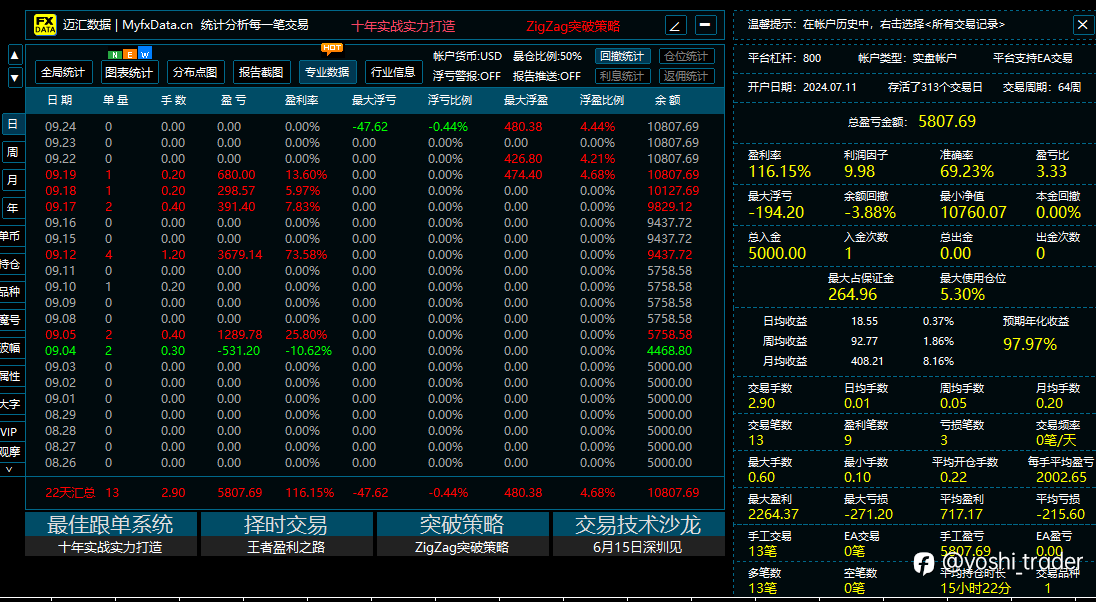Close the info panel with X
This screenshot has height=602, width=1096.
click(1082, 25)
